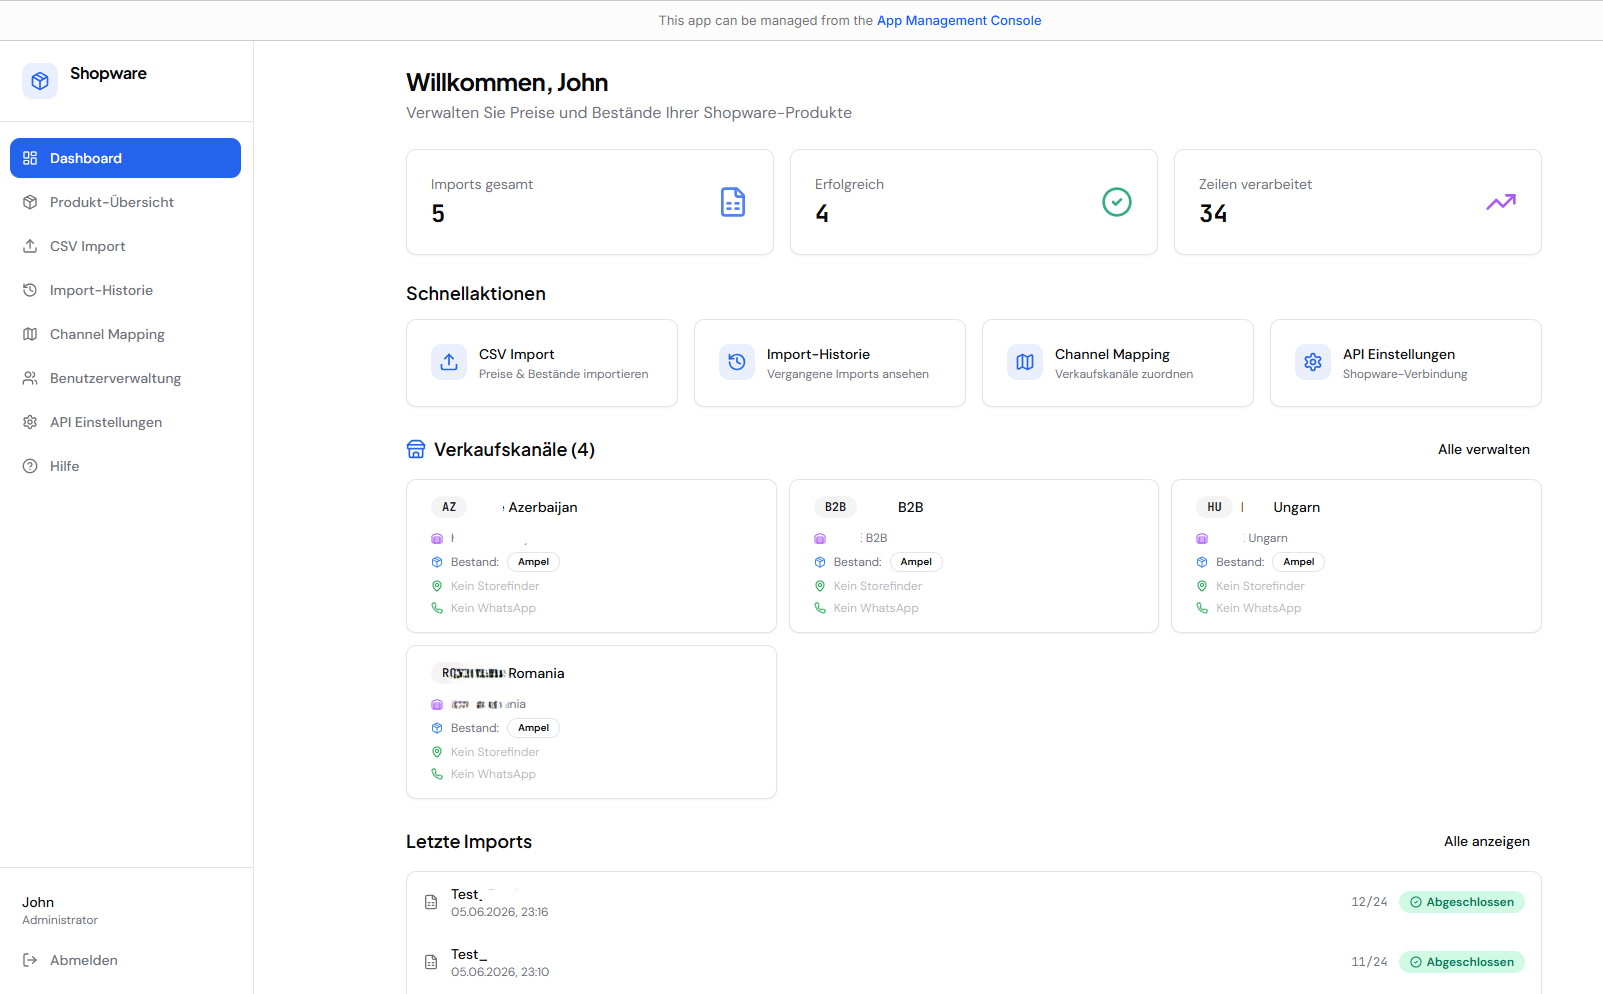
Task: Click the Imports gesamt value 5
Action: [x=438, y=214]
